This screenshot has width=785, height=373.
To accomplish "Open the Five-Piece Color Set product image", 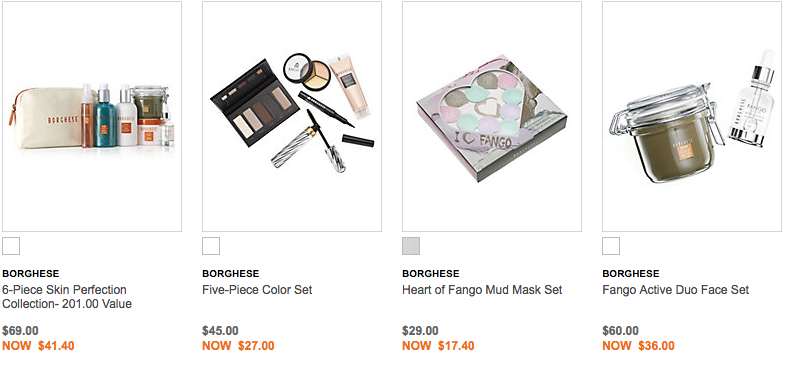I will tap(292, 116).
